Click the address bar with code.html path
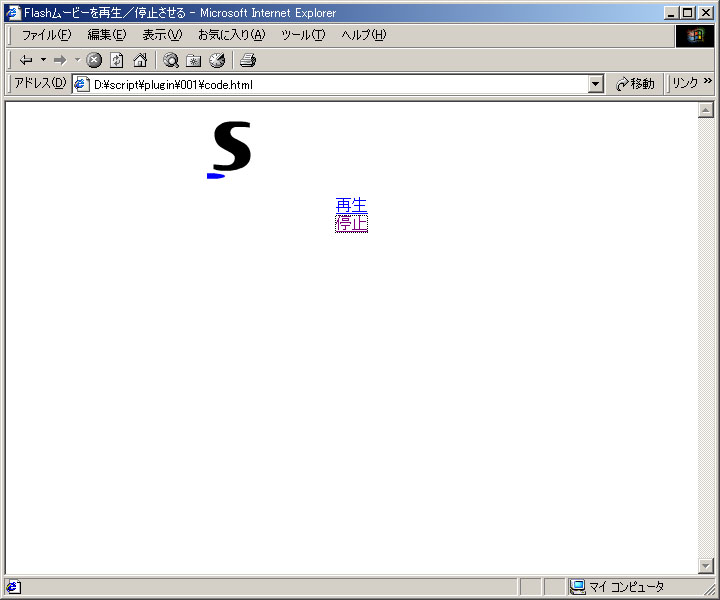 pos(331,84)
